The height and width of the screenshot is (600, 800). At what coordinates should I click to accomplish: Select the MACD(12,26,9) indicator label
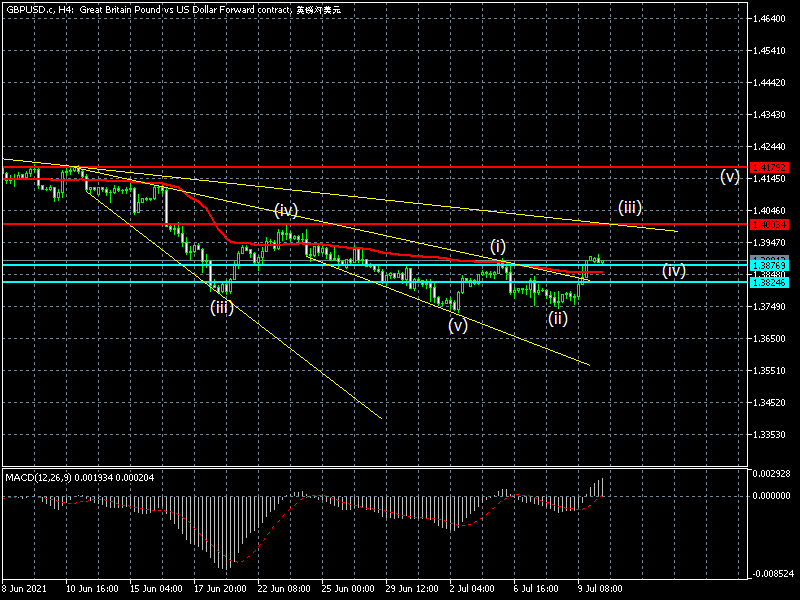point(71,478)
